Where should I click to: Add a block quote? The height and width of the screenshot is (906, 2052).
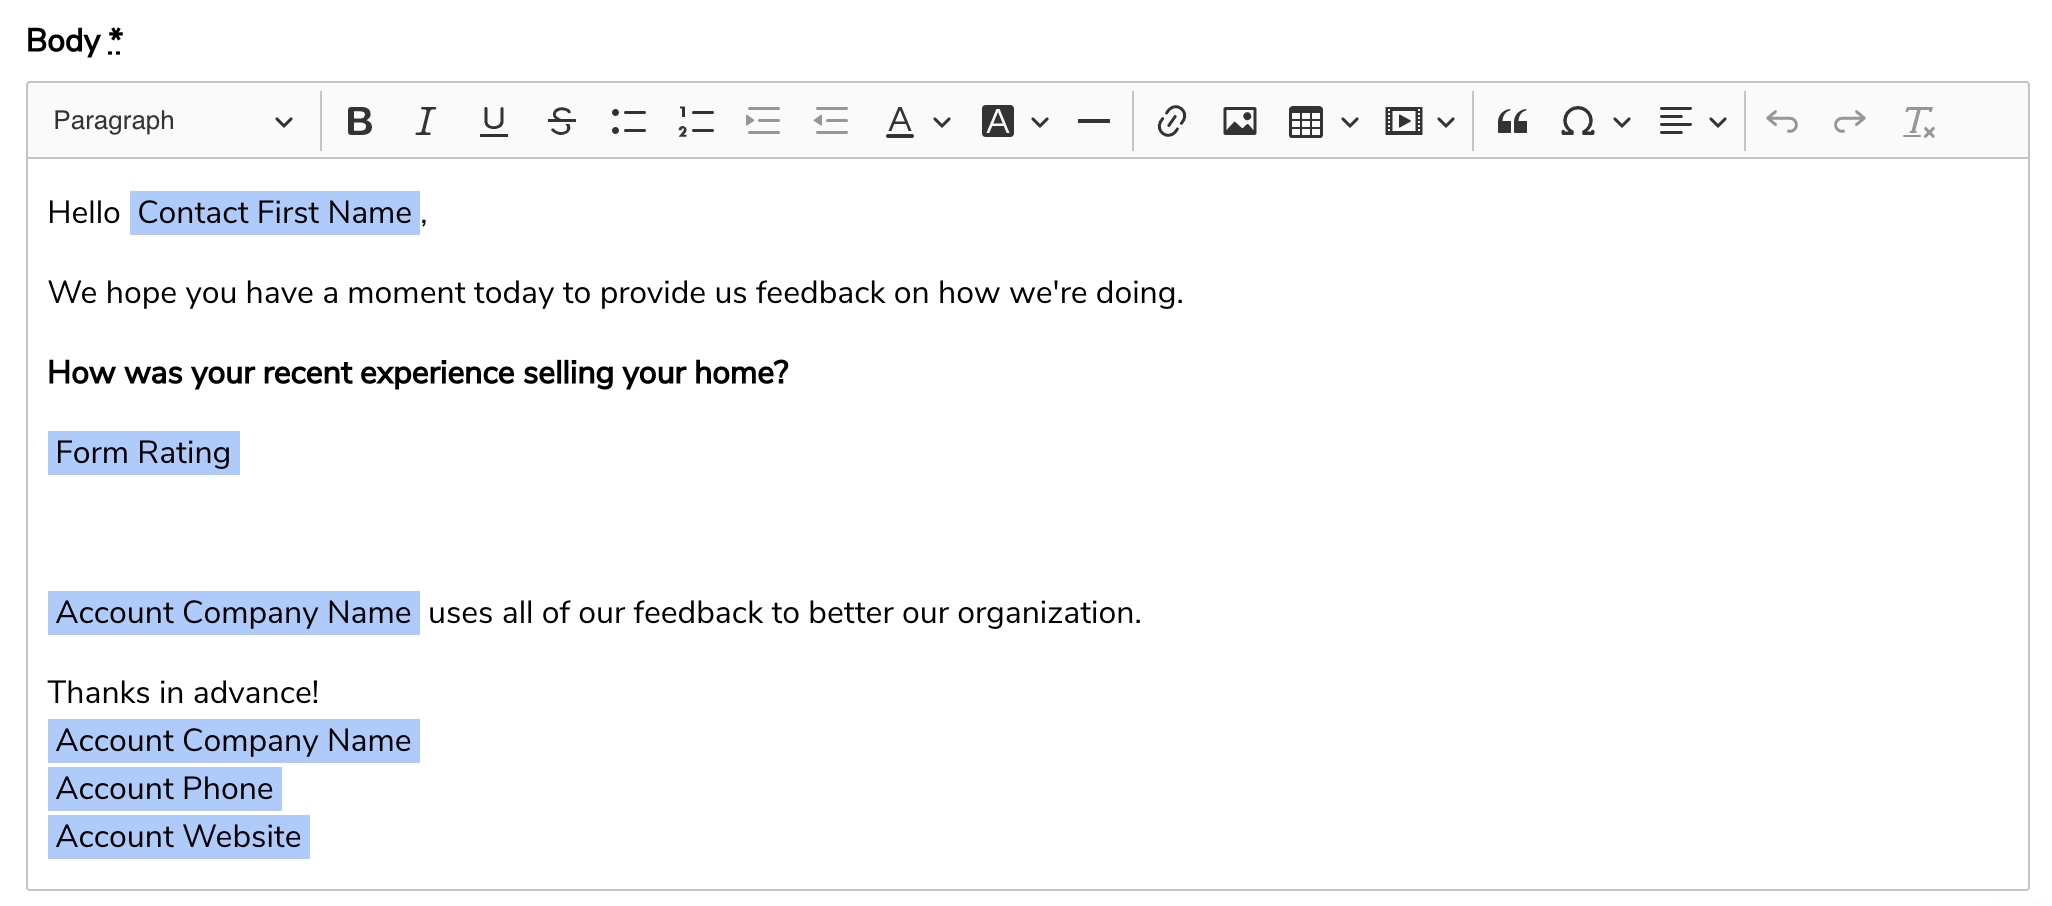tap(1512, 122)
